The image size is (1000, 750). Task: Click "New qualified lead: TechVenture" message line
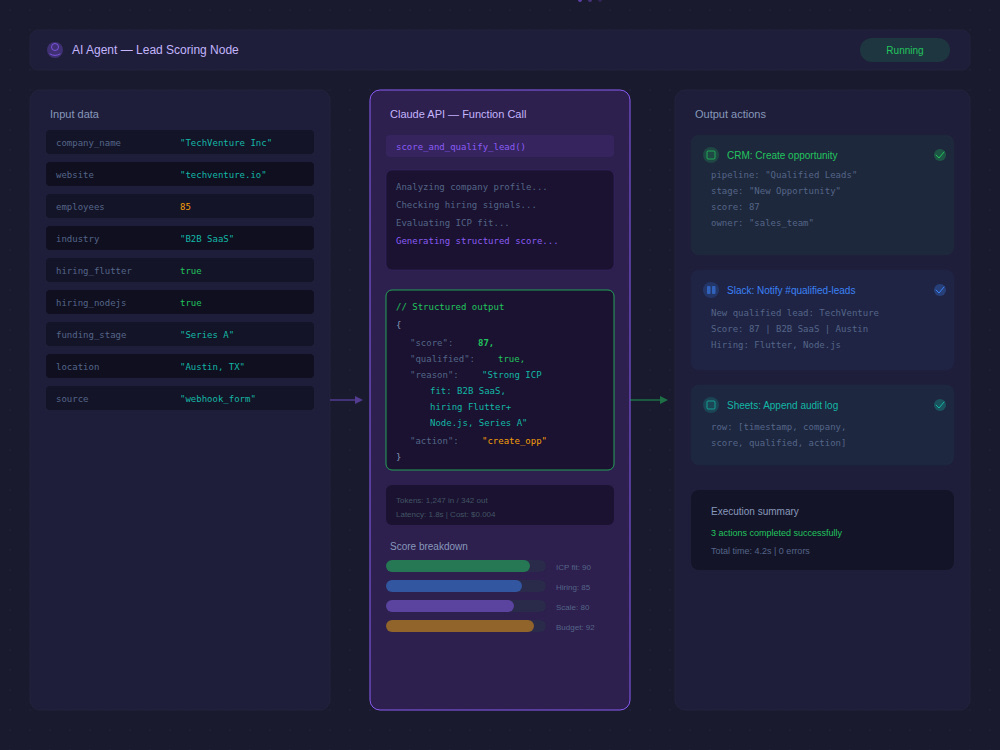[x=795, y=312]
